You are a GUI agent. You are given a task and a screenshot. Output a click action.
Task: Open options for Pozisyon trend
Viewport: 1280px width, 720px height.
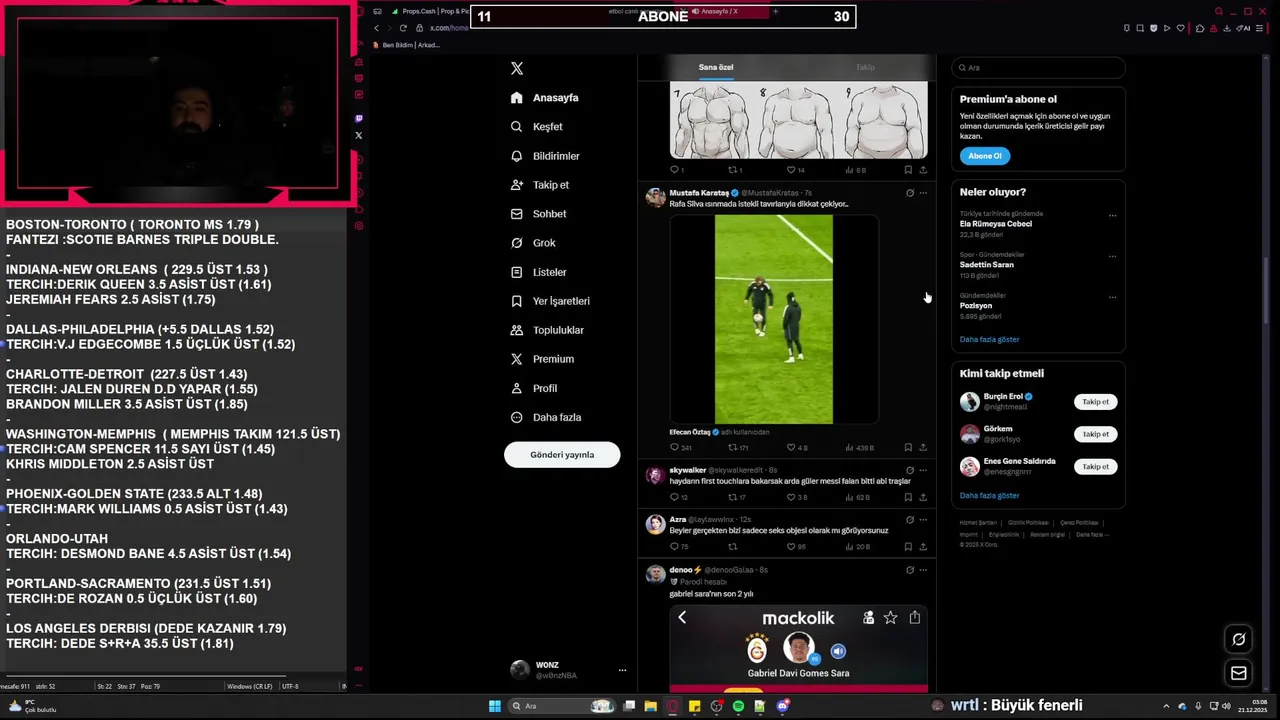[x=1112, y=297]
